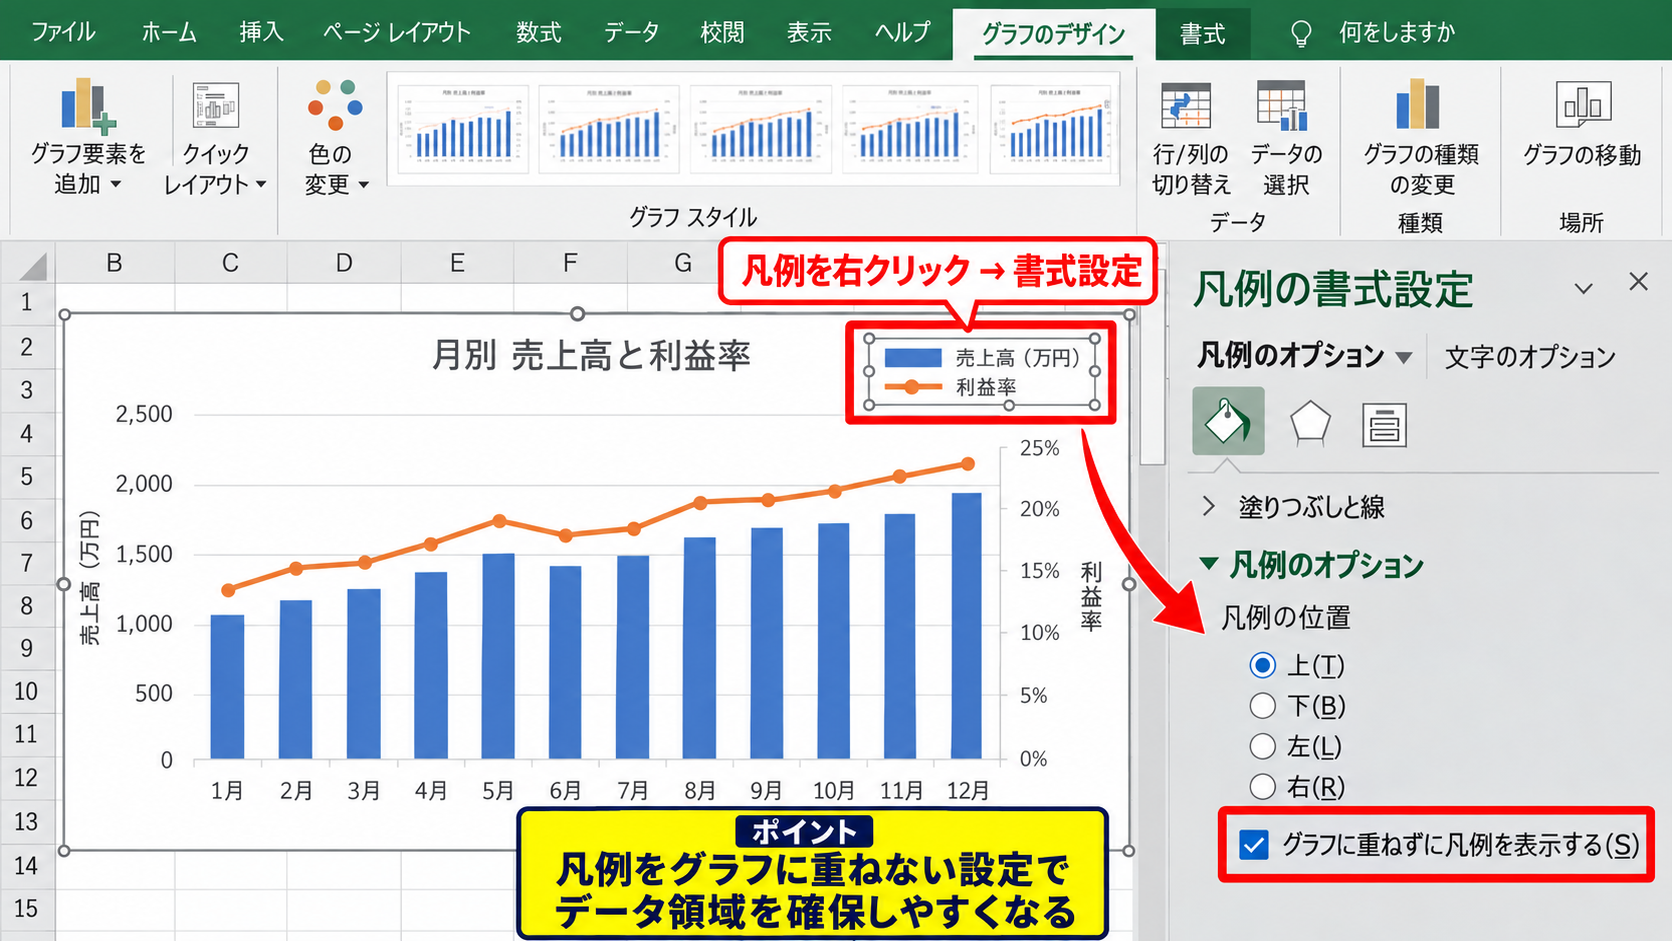
Task: Select the 下(B) legend position
Action: 1263,706
